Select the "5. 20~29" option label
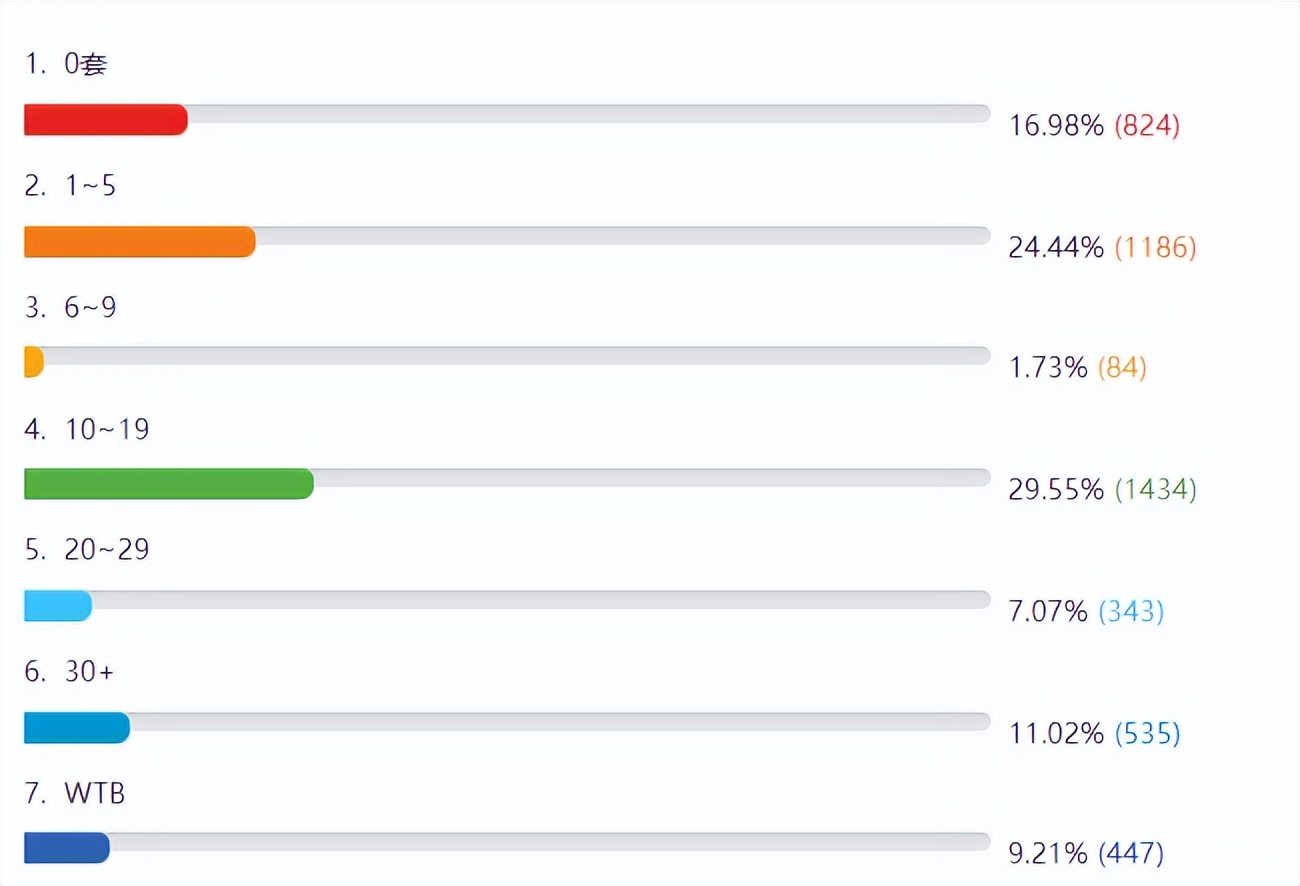Viewport: 1300px width, 886px height. point(87,550)
